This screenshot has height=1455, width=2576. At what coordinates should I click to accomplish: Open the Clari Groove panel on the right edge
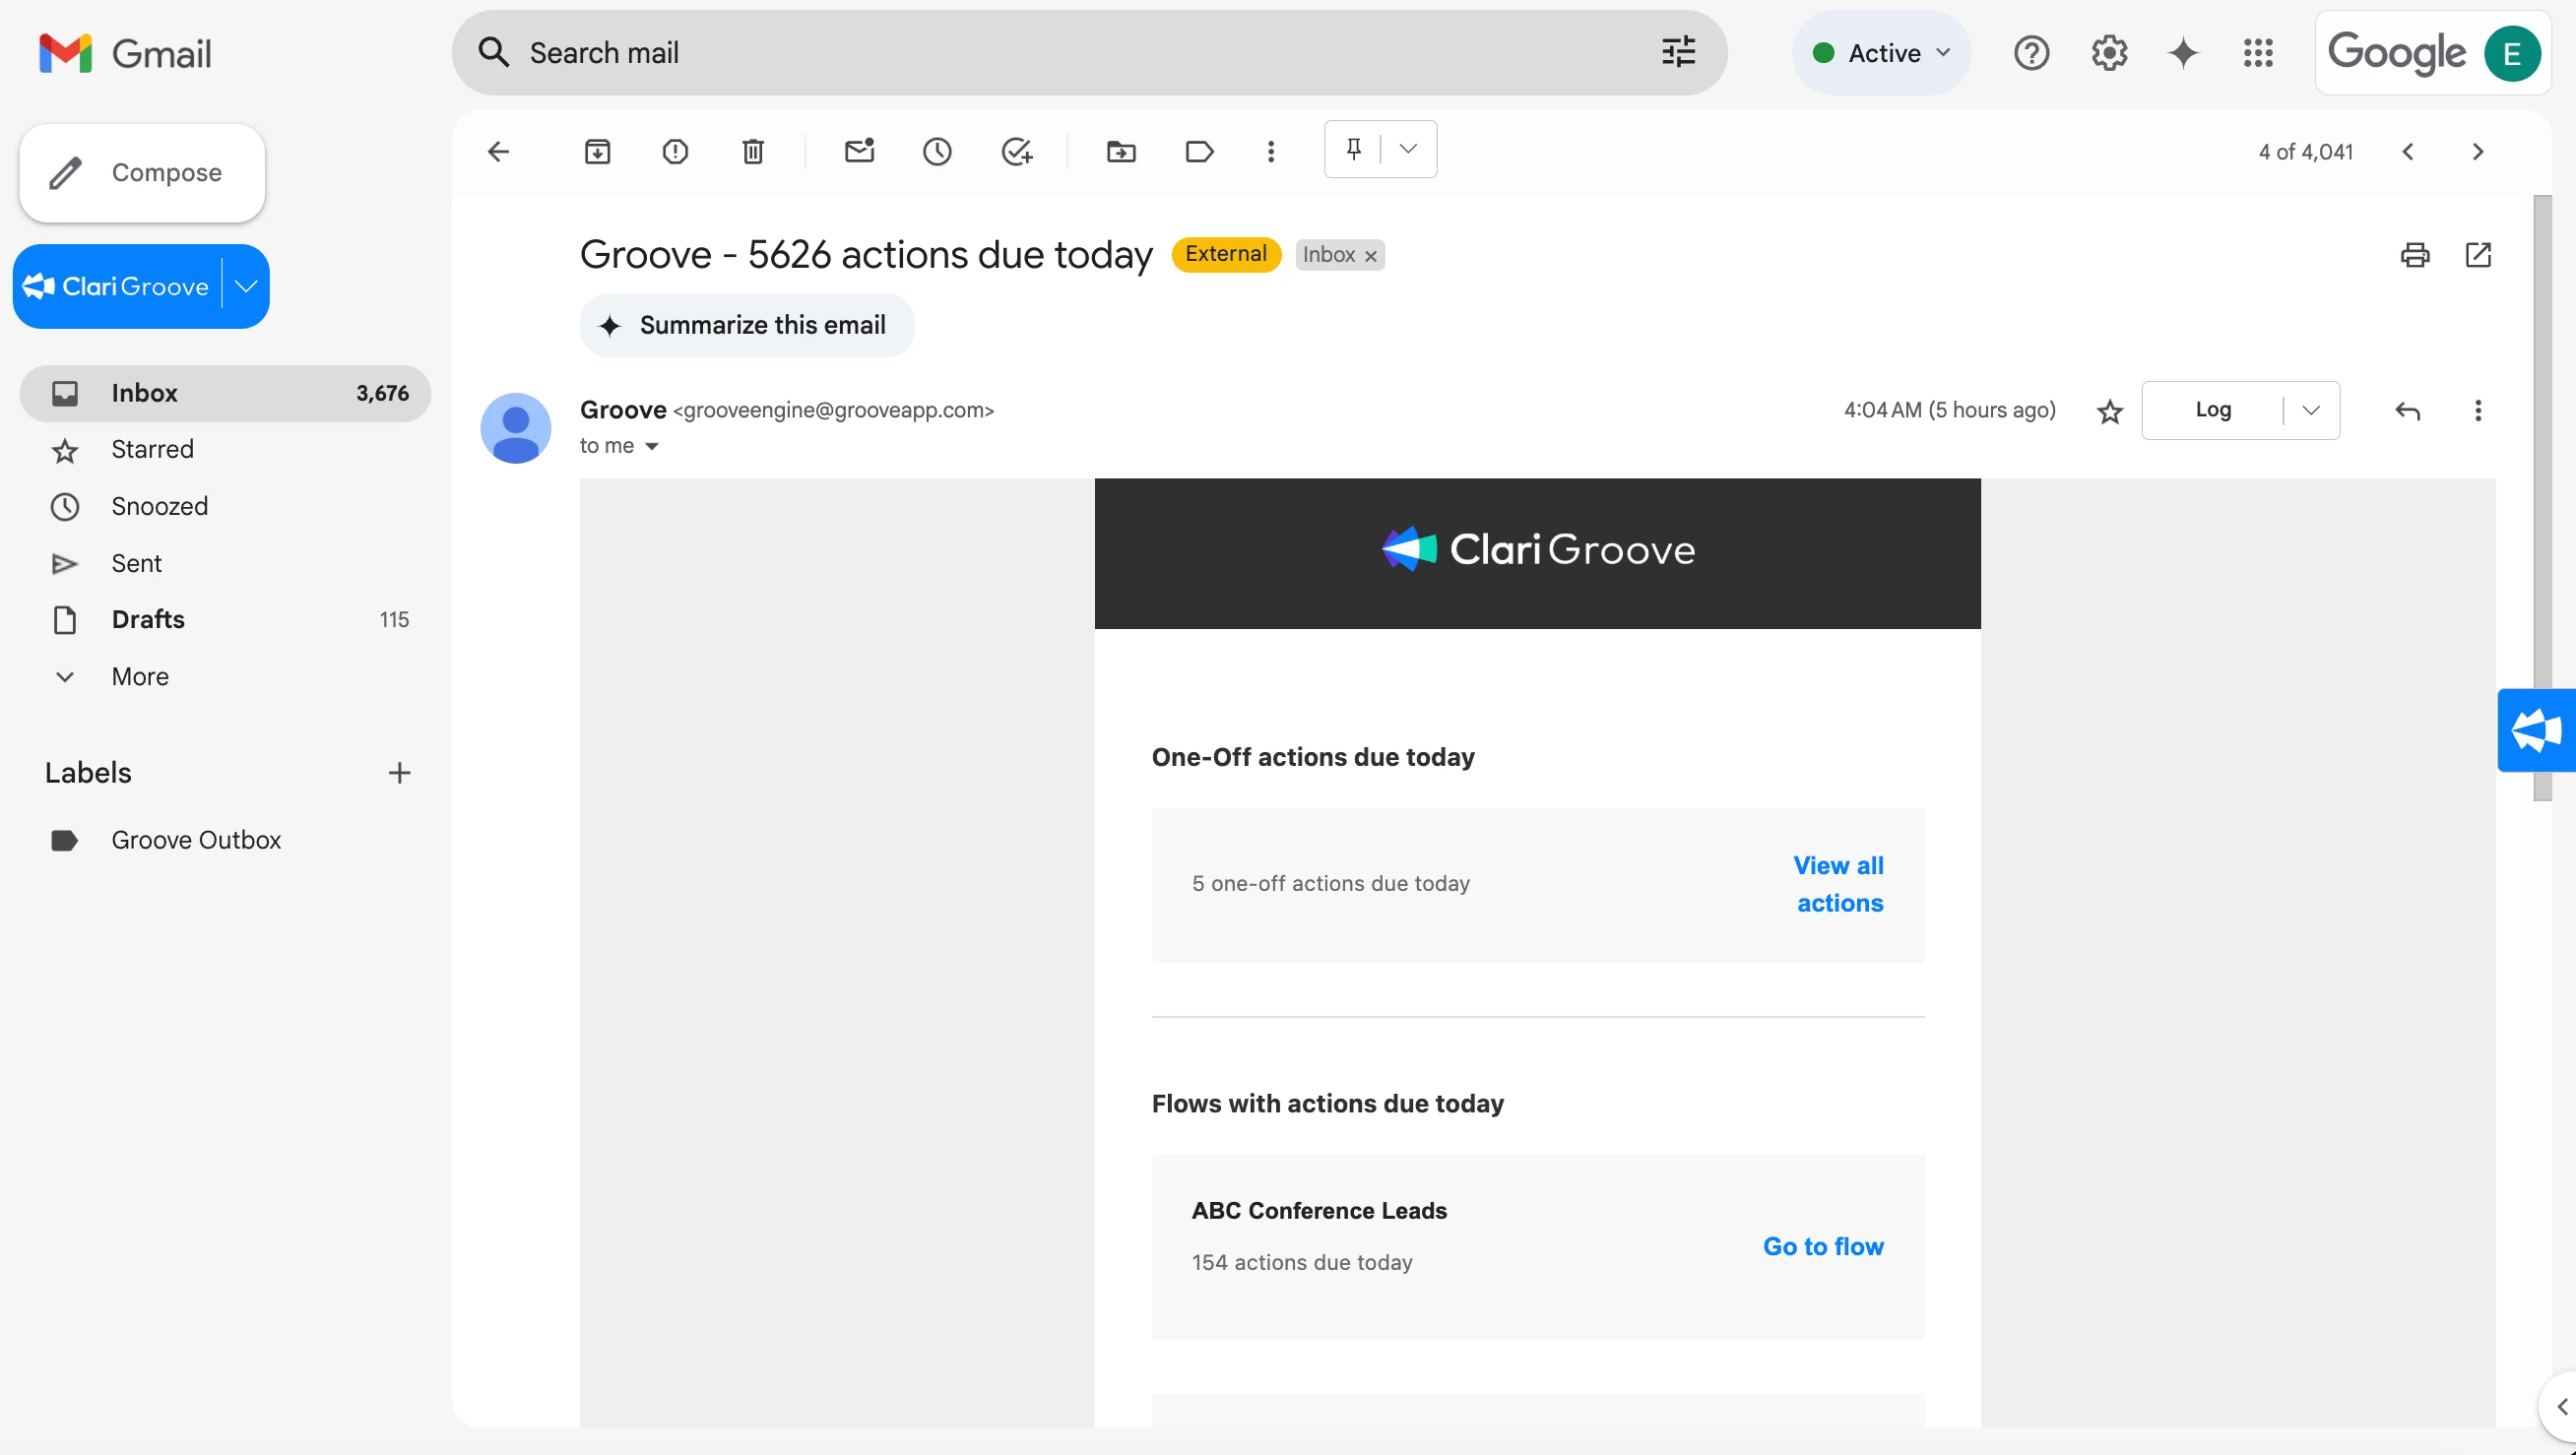click(x=2537, y=730)
